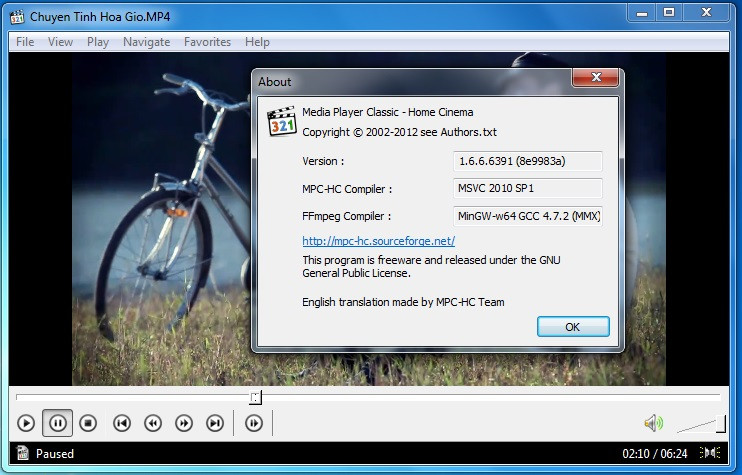Viewport: 742px width, 475px height.
Task: Skip to next track button
Action: [215, 423]
